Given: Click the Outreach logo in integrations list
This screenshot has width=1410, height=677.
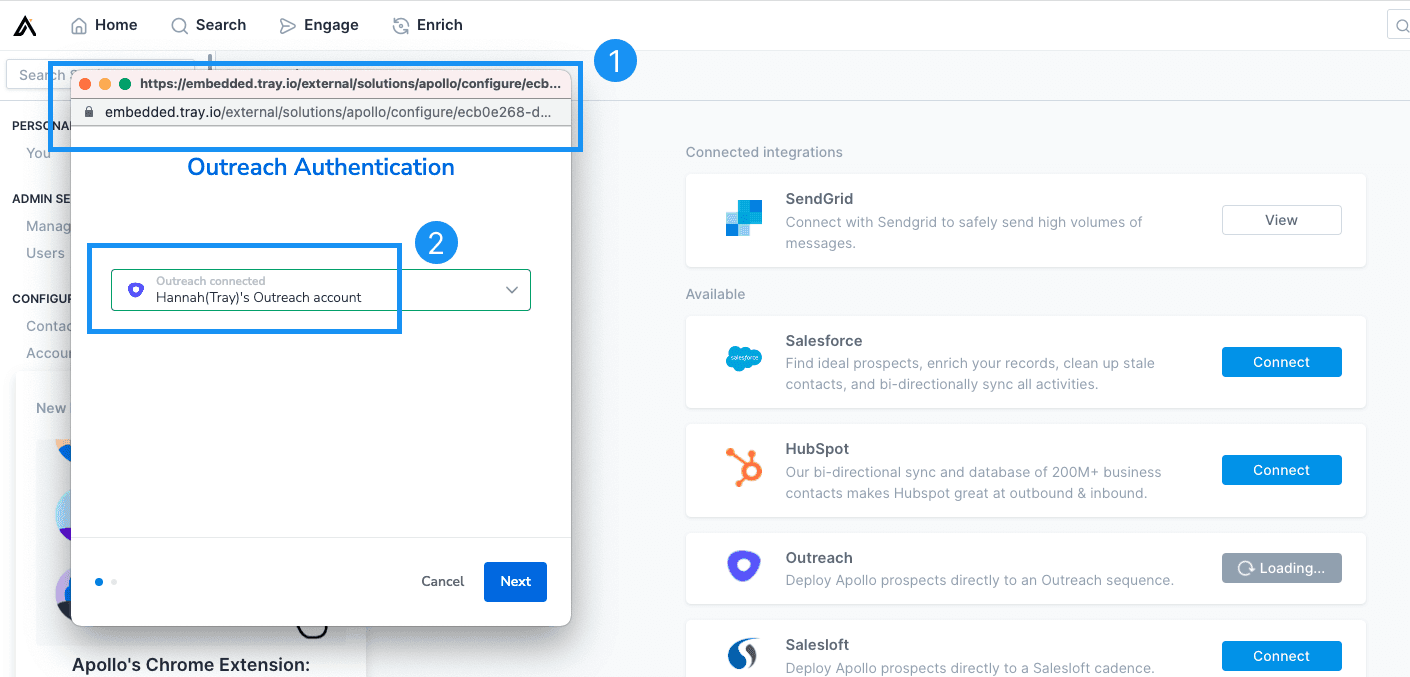Looking at the screenshot, I should [743, 567].
